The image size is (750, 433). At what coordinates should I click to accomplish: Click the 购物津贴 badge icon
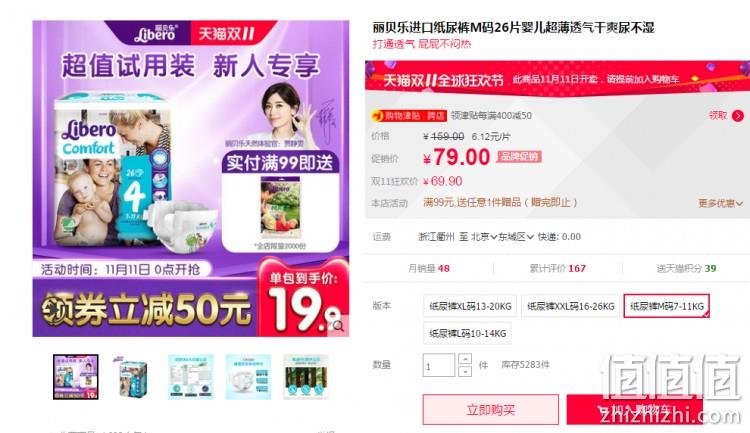(409, 115)
